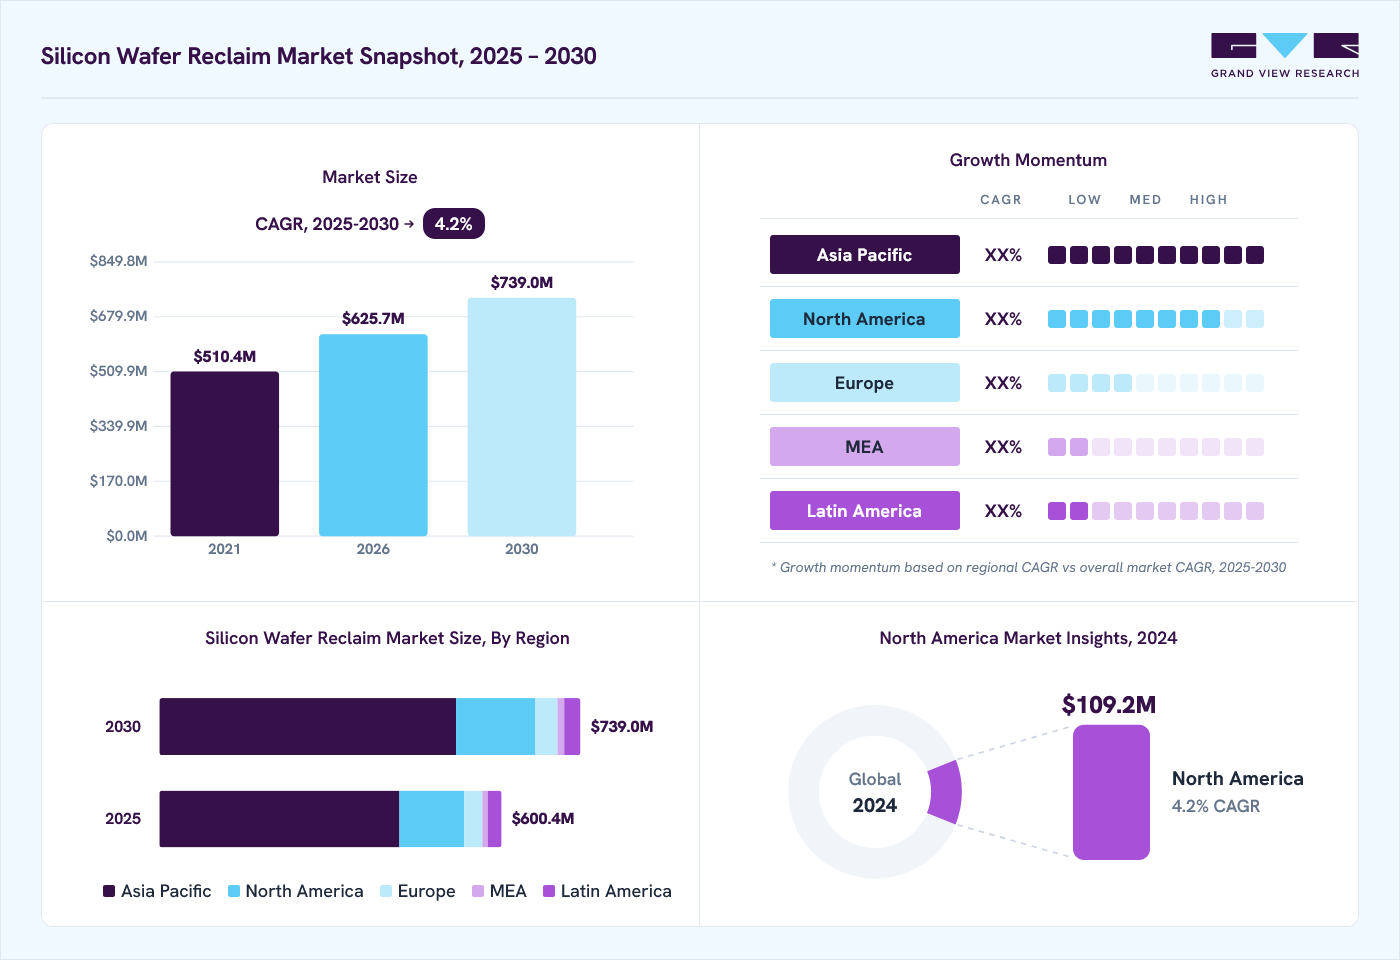Click the Europe legend color swatch
Viewport: 1400px width, 960px height.
(386, 891)
